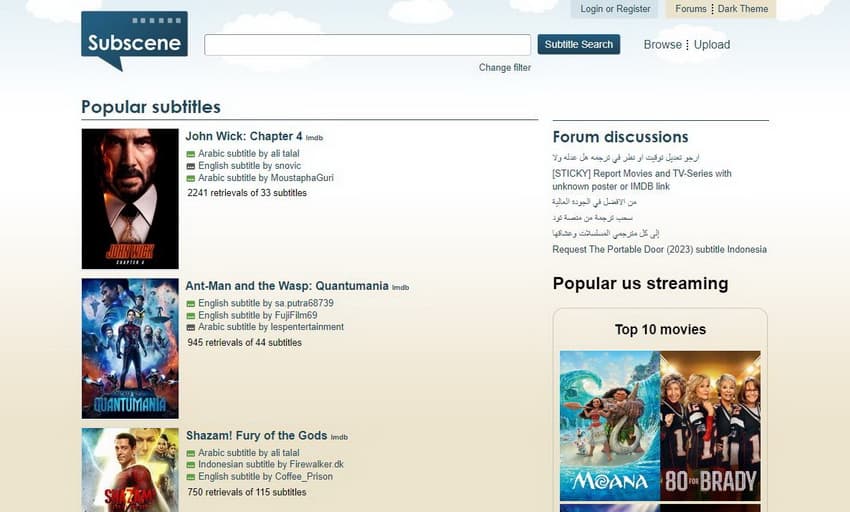Open the 80 for Brady poster
Screen dimensions: 850x512
click(710, 426)
